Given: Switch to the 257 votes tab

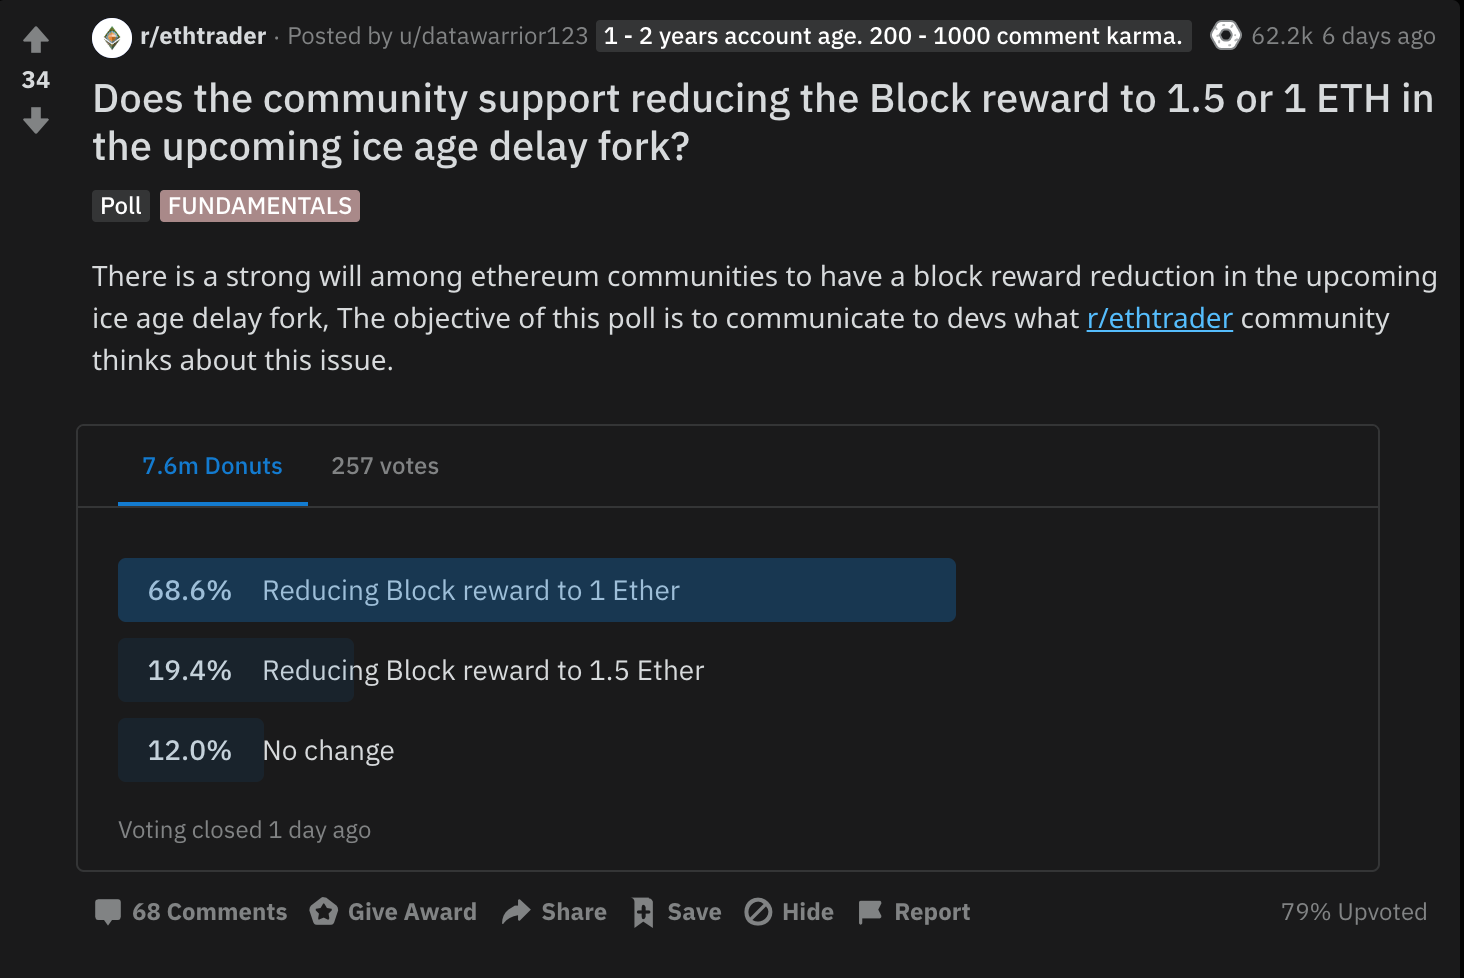Looking at the screenshot, I should click(x=385, y=466).
